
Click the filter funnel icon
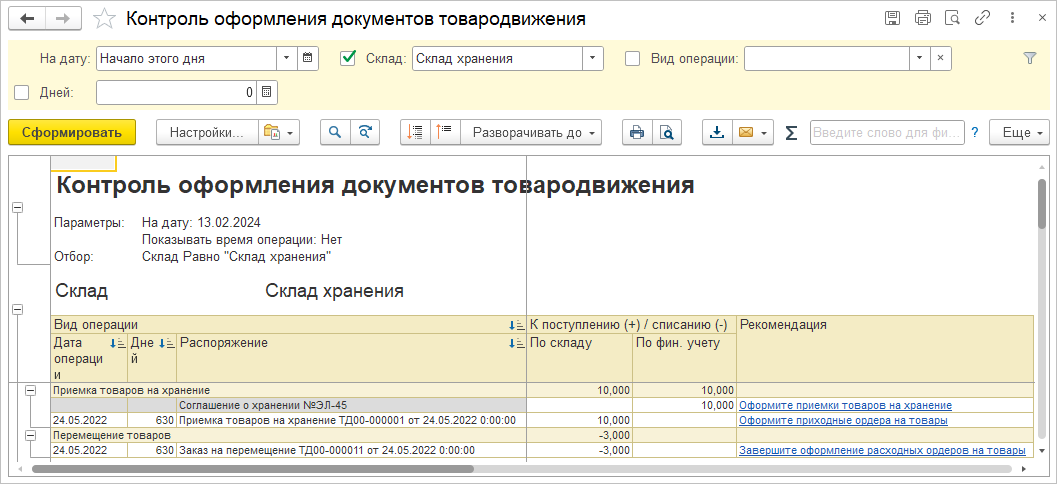[x=1030, y=59]
